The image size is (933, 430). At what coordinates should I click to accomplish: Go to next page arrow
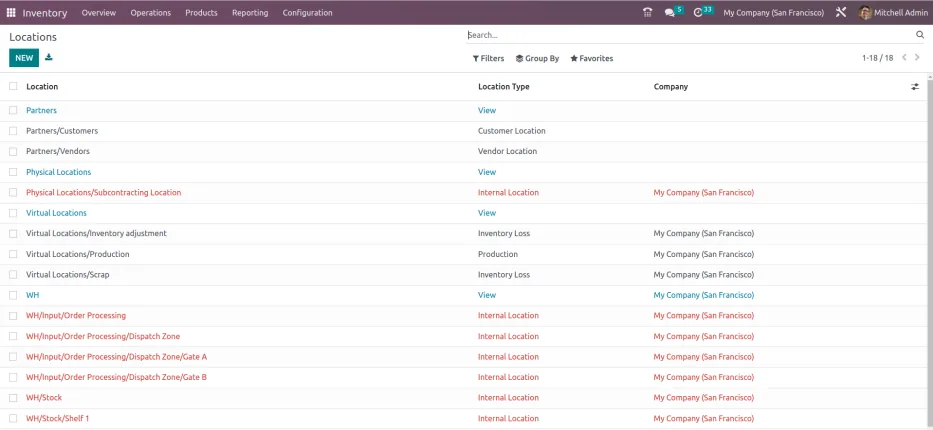point(918,58)
